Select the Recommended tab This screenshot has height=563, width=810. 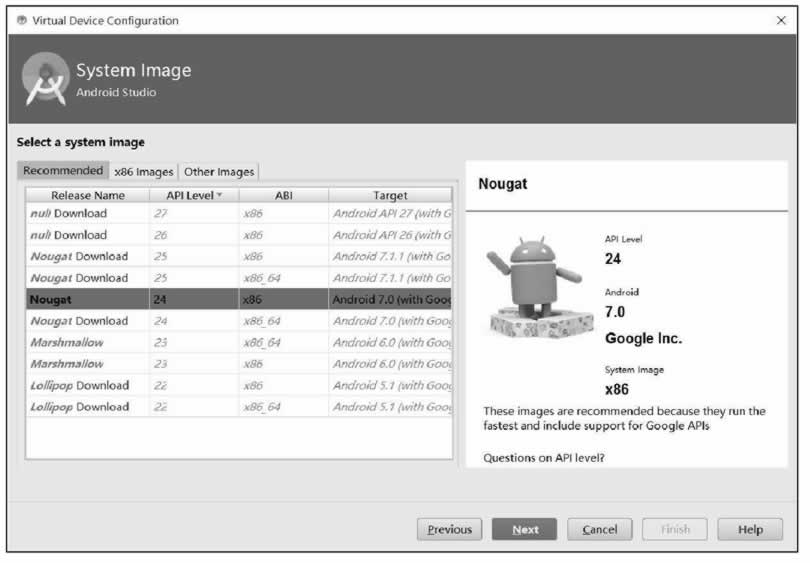pos(63,171)
